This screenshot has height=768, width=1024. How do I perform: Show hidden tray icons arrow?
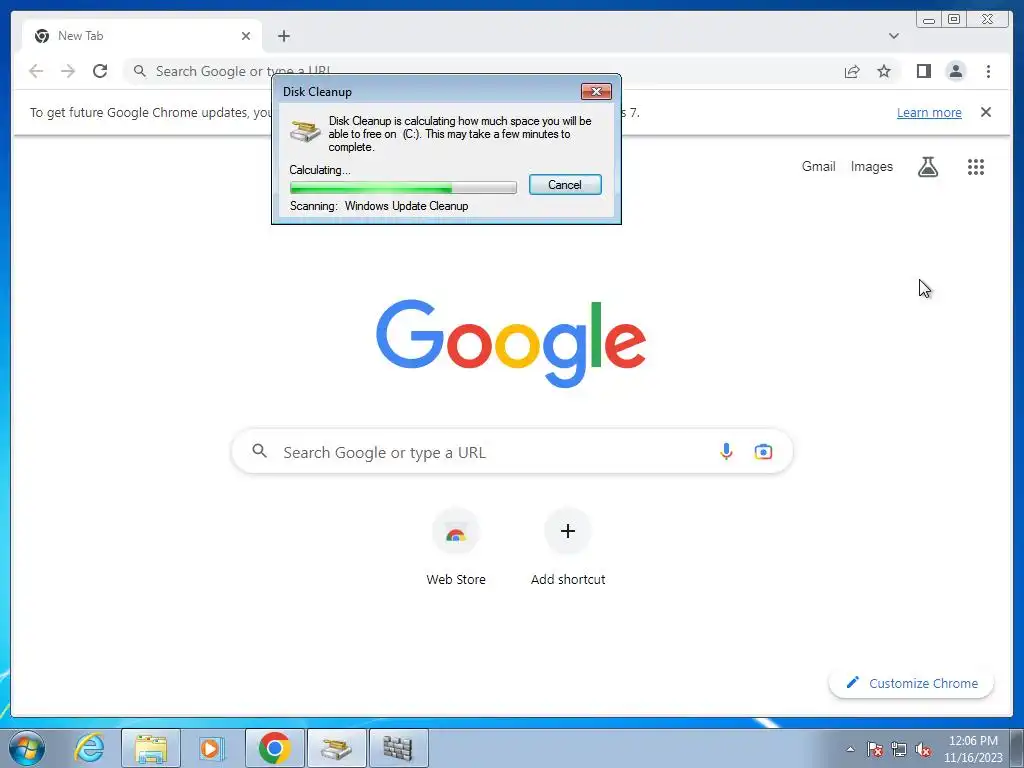850,749
